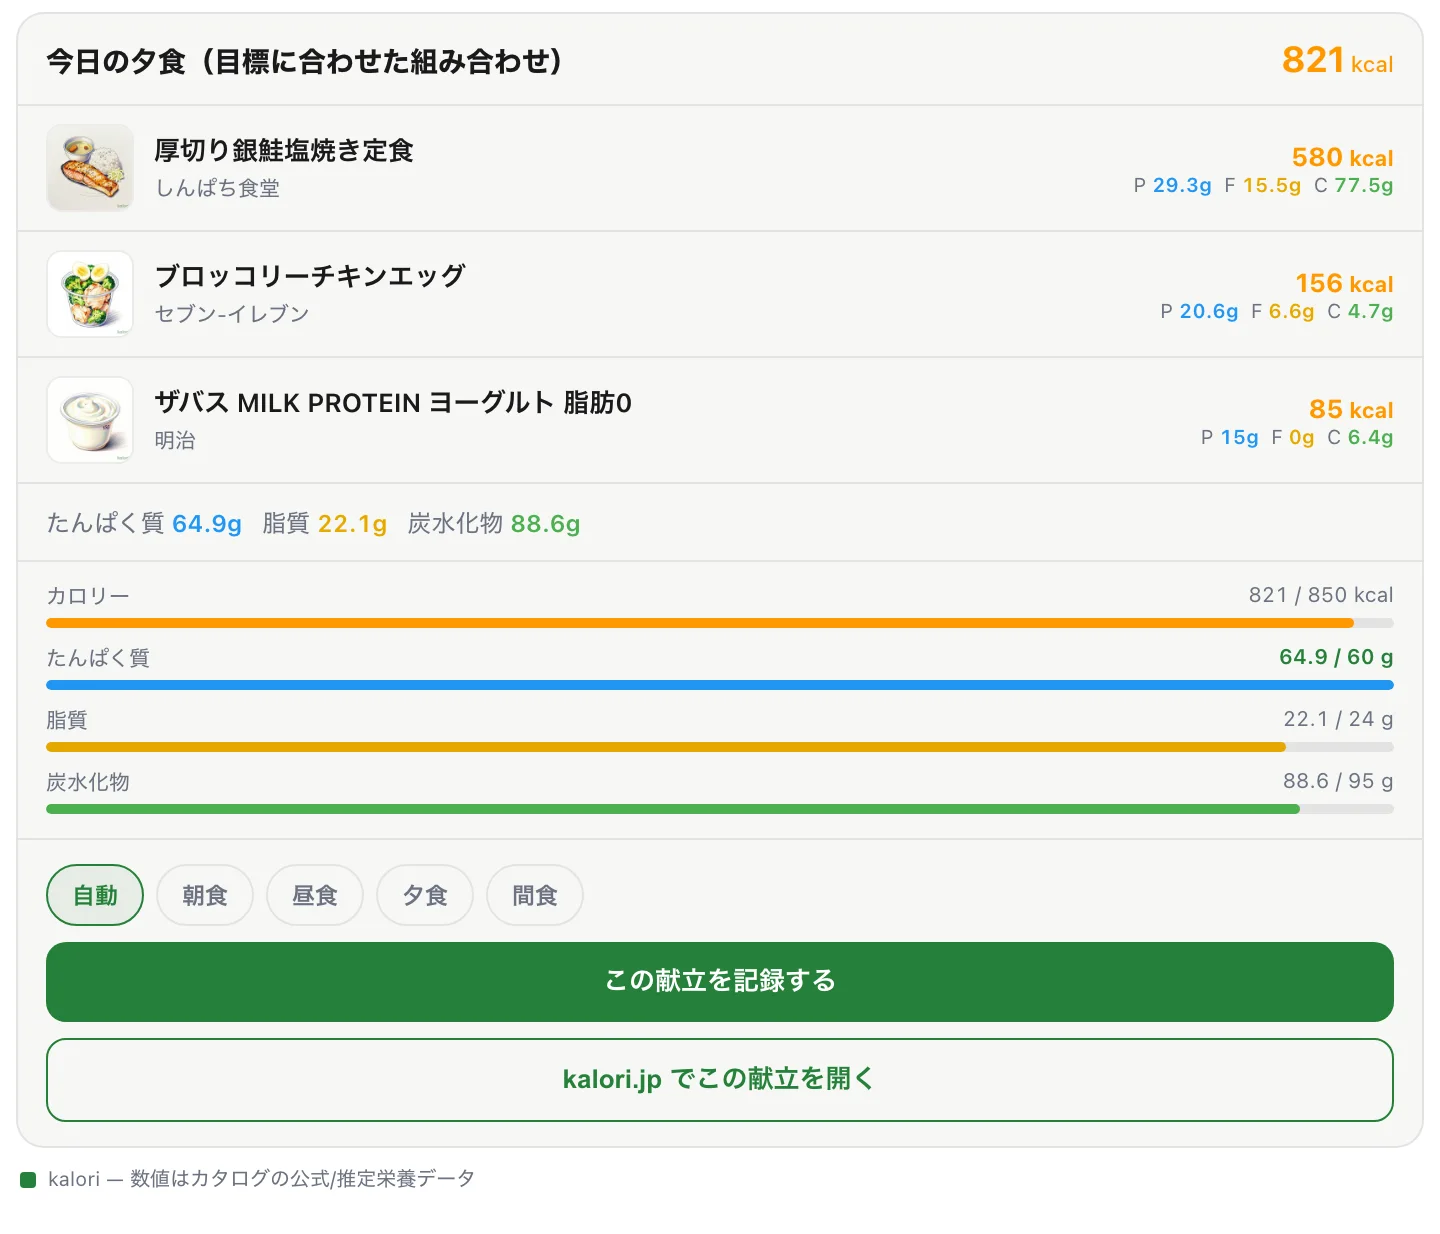Click the yellow 脂質 progress bar
Viewport: 1440px width, 1234px height.
[x=720, y=747]
